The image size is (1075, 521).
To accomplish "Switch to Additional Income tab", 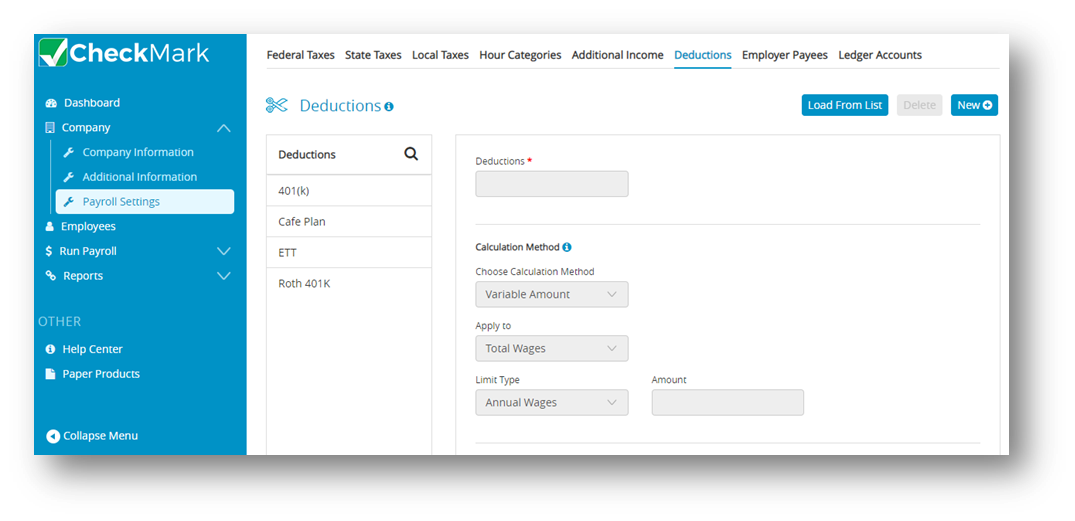I will (x=618, y=55).
